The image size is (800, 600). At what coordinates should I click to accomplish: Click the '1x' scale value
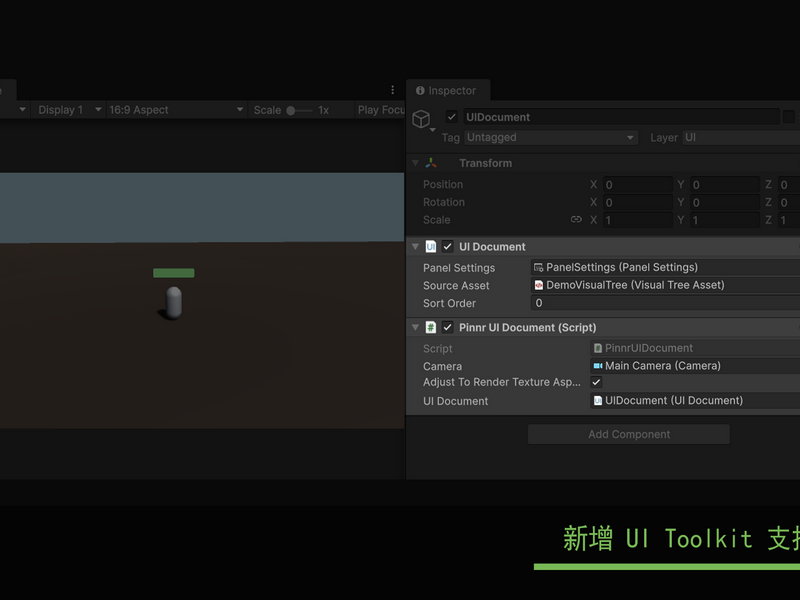323,110
